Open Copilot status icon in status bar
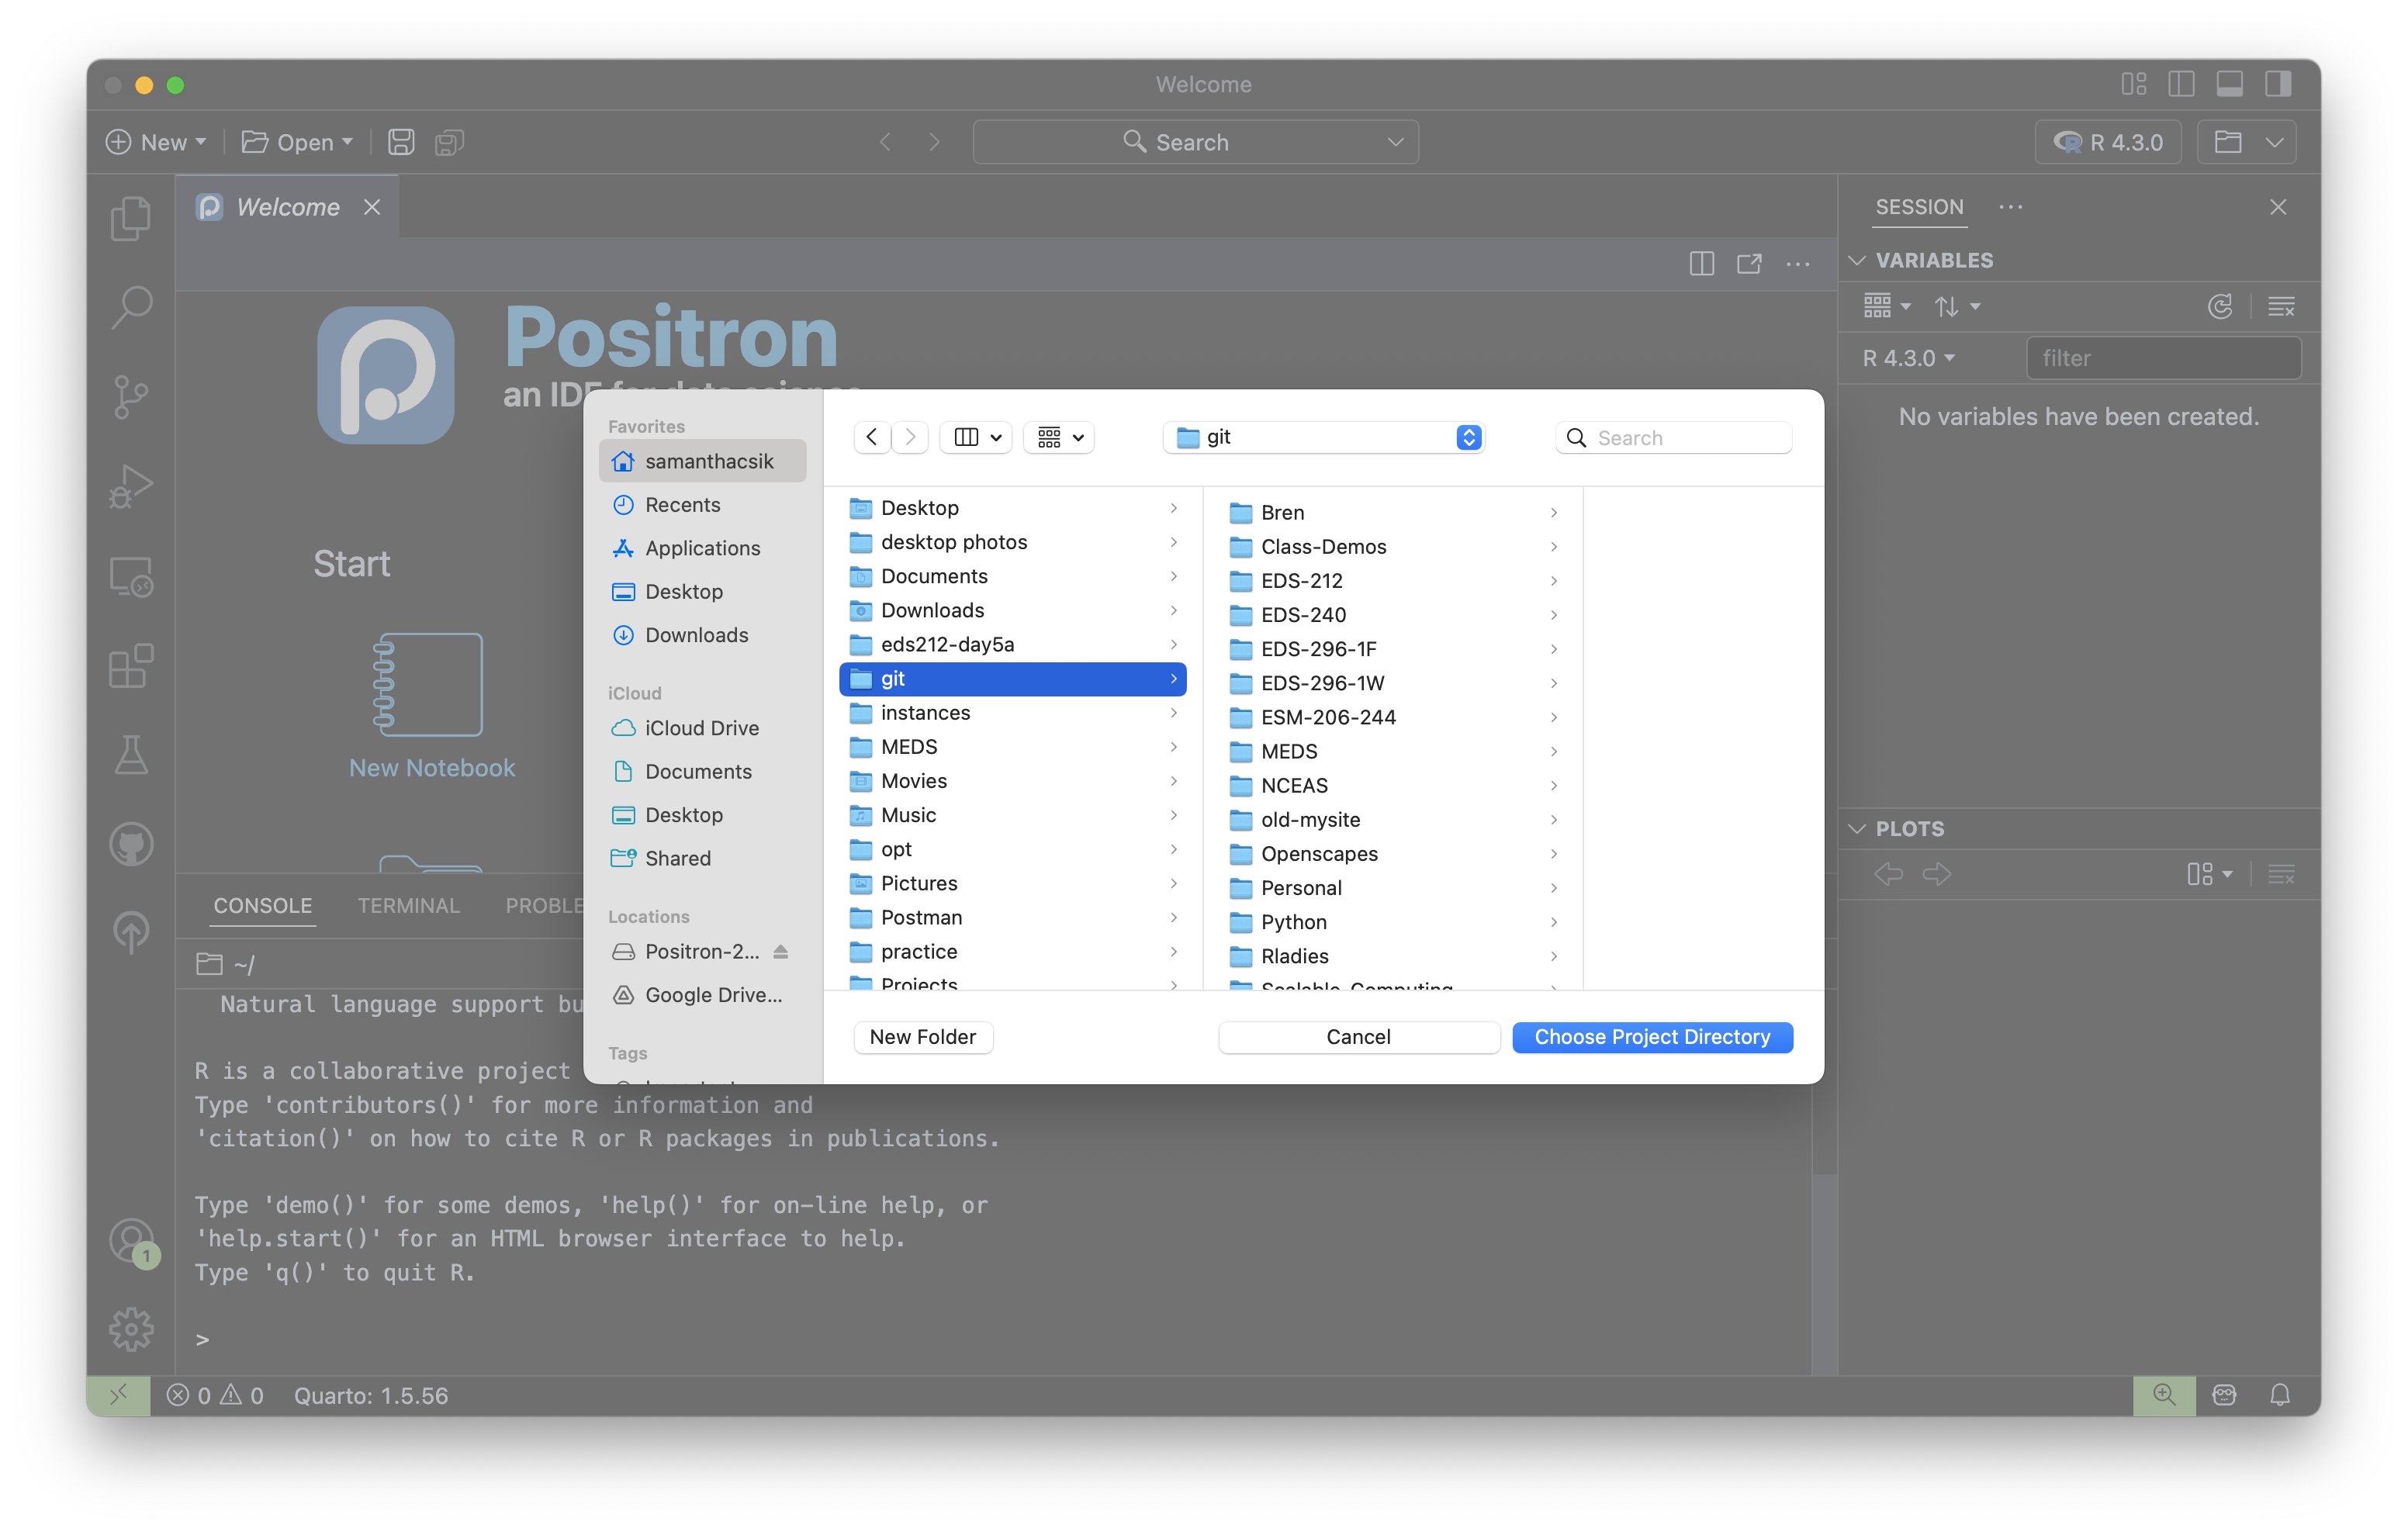 click(x=2224, y=1395)
